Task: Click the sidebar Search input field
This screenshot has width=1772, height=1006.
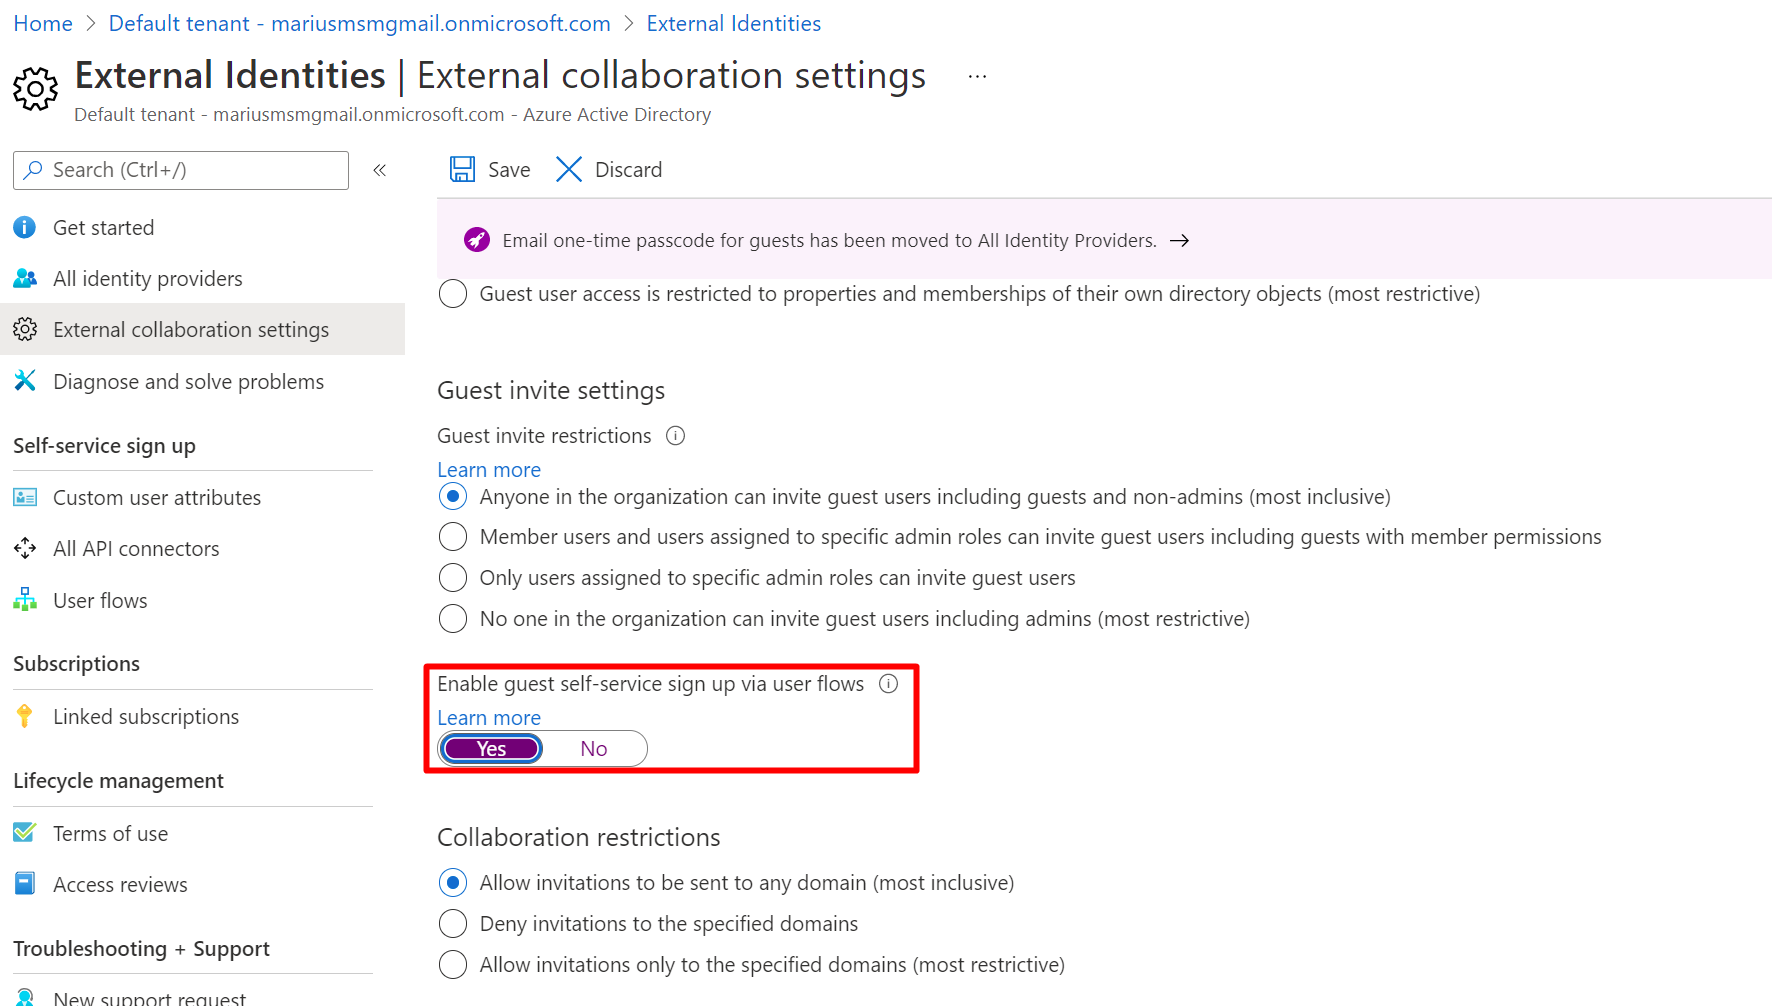Action: [190, 170]
